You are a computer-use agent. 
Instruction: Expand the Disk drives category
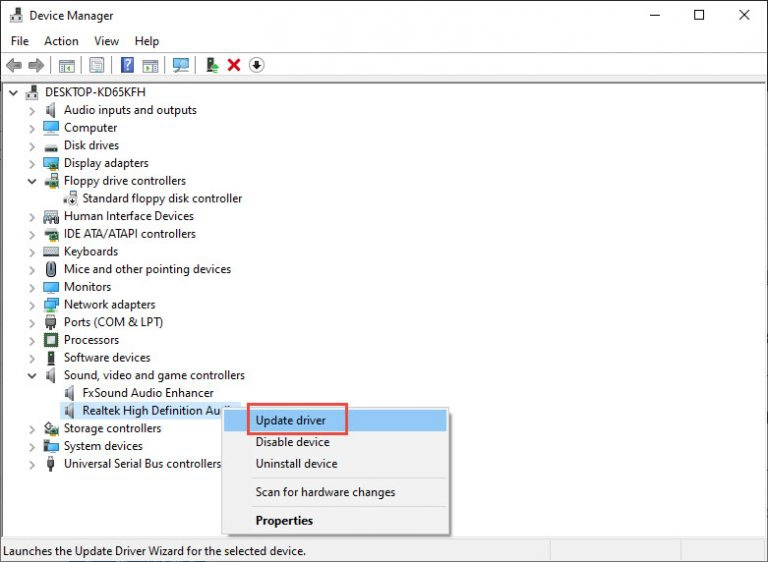click(32, 146)
